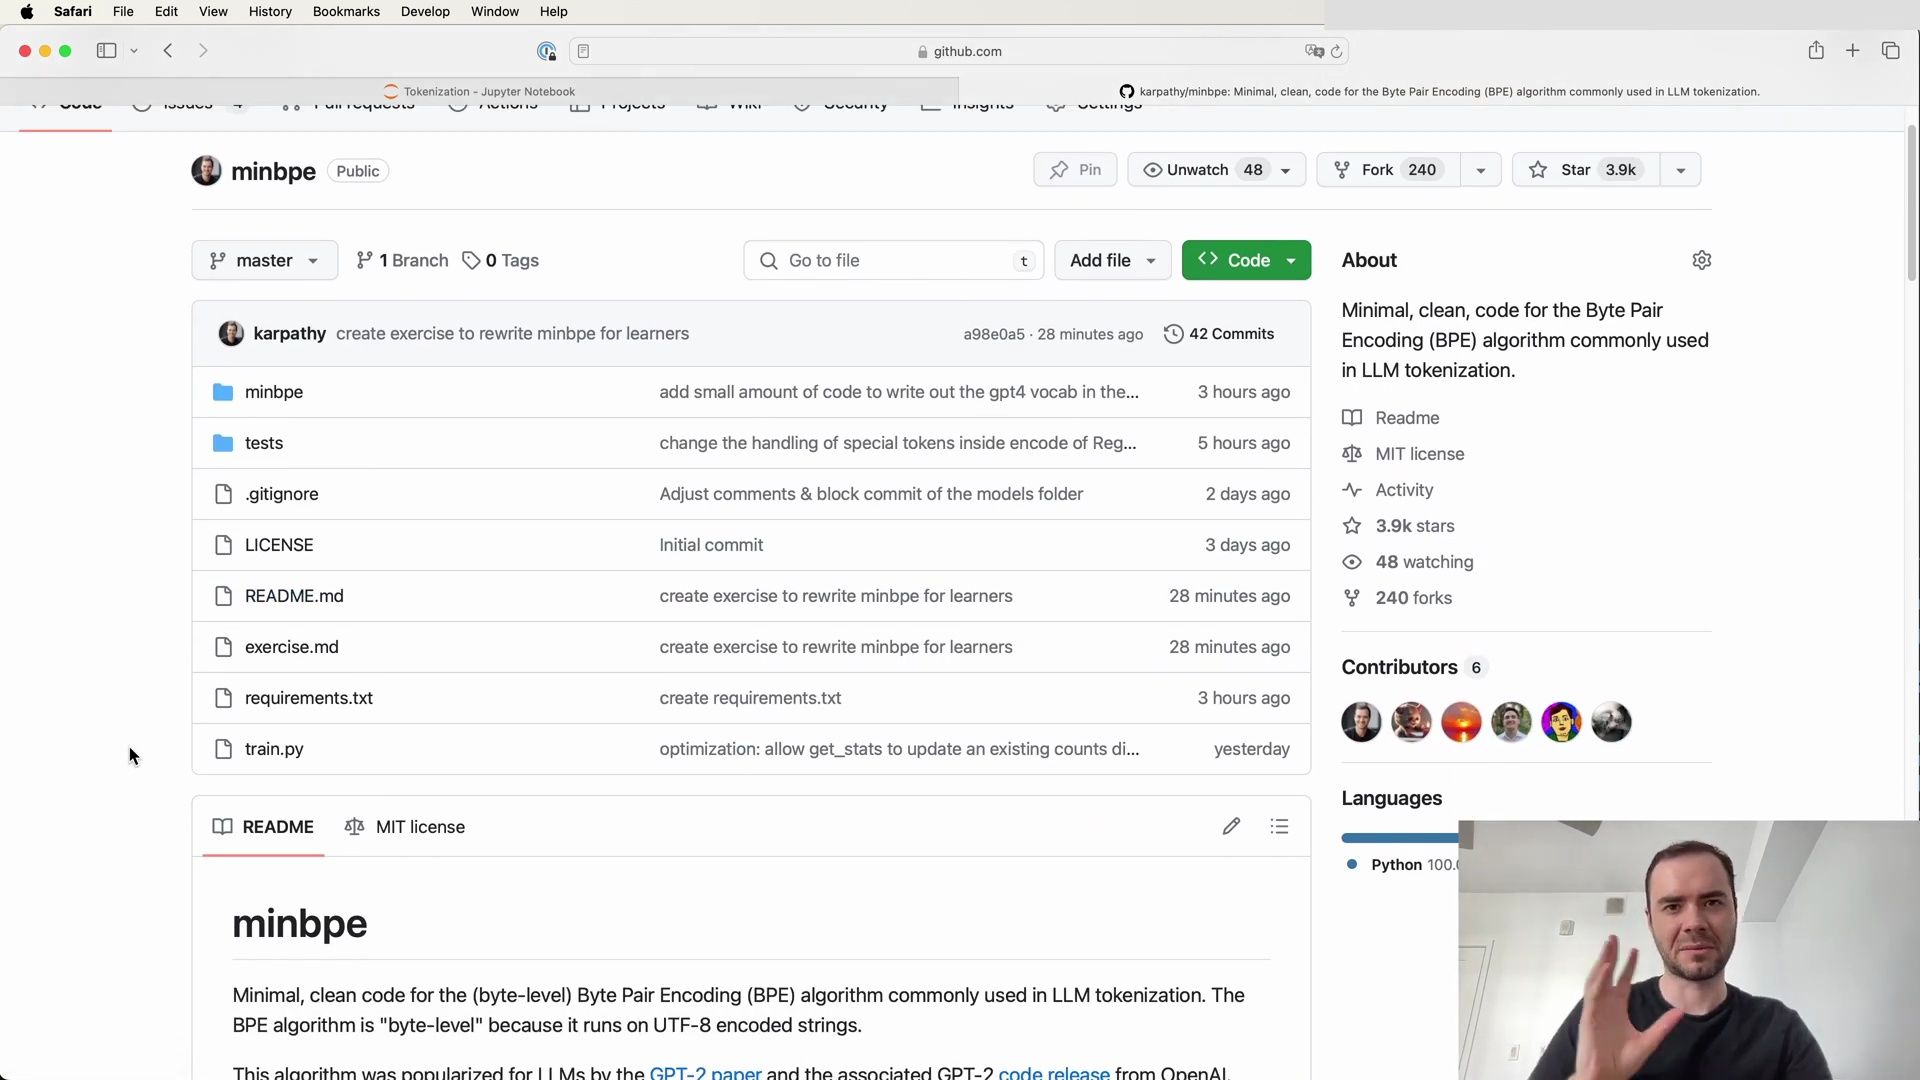Image resolution: width=1920 pixels, height=1080 pixels.
Task: Click the translate icon in address bar
Action: coord(1314,51)
